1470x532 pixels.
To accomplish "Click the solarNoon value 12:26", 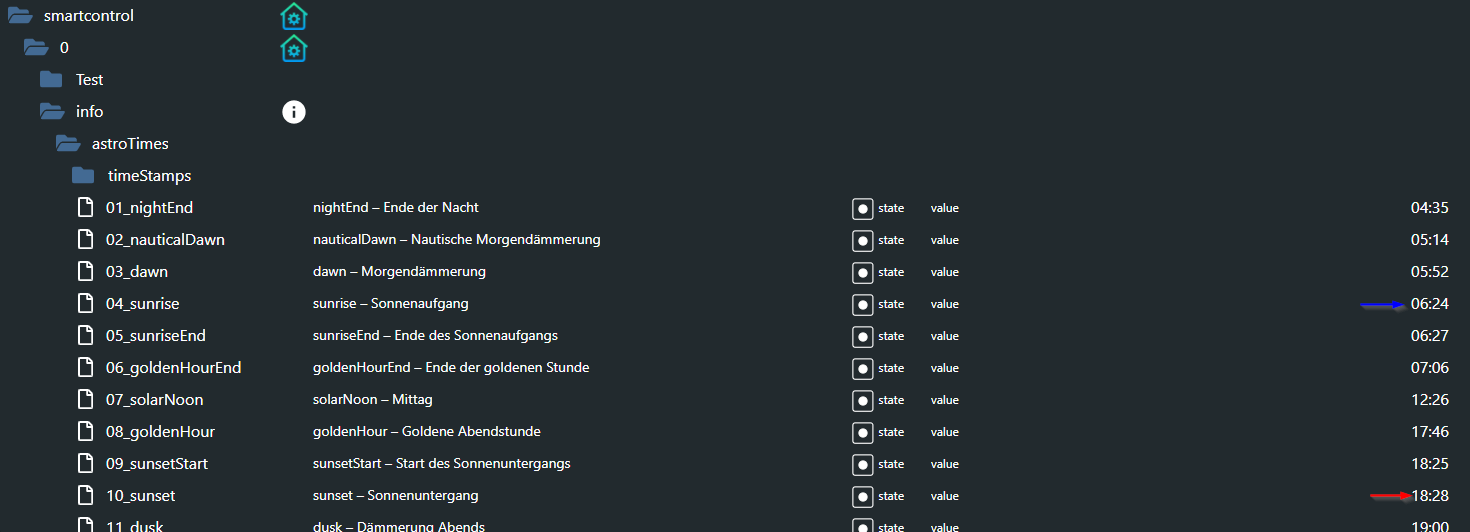I will 1429,400.
